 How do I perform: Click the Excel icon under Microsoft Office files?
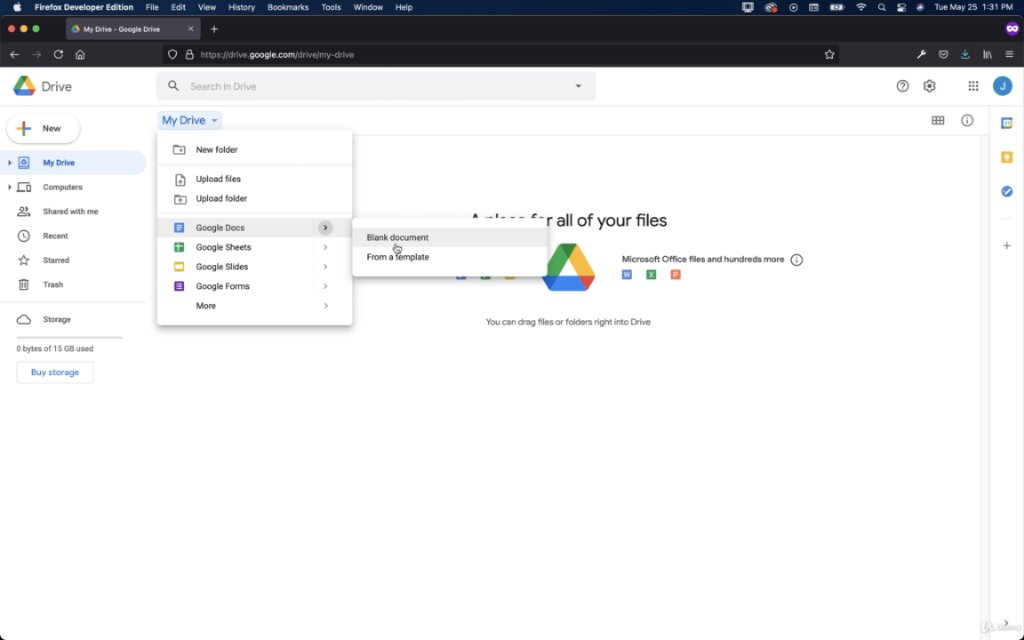651,275
